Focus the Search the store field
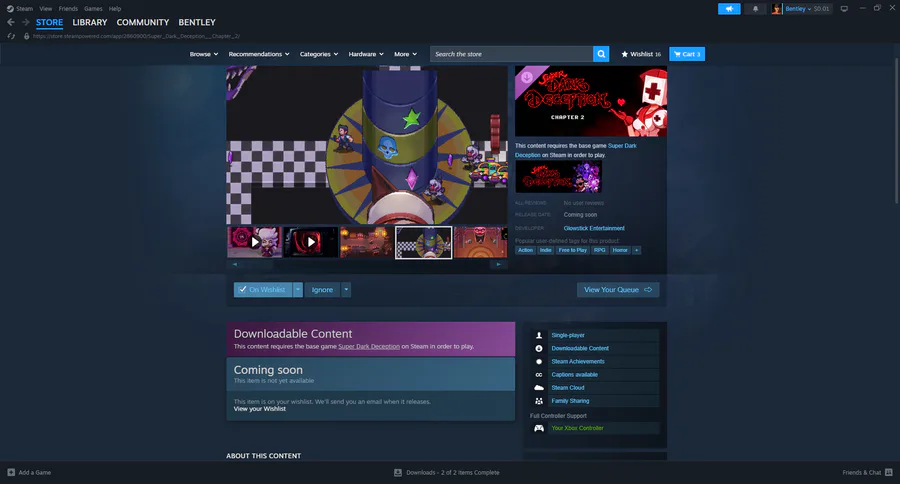The height and width of the screenshot is (484, 900). (x=511, y=54)
